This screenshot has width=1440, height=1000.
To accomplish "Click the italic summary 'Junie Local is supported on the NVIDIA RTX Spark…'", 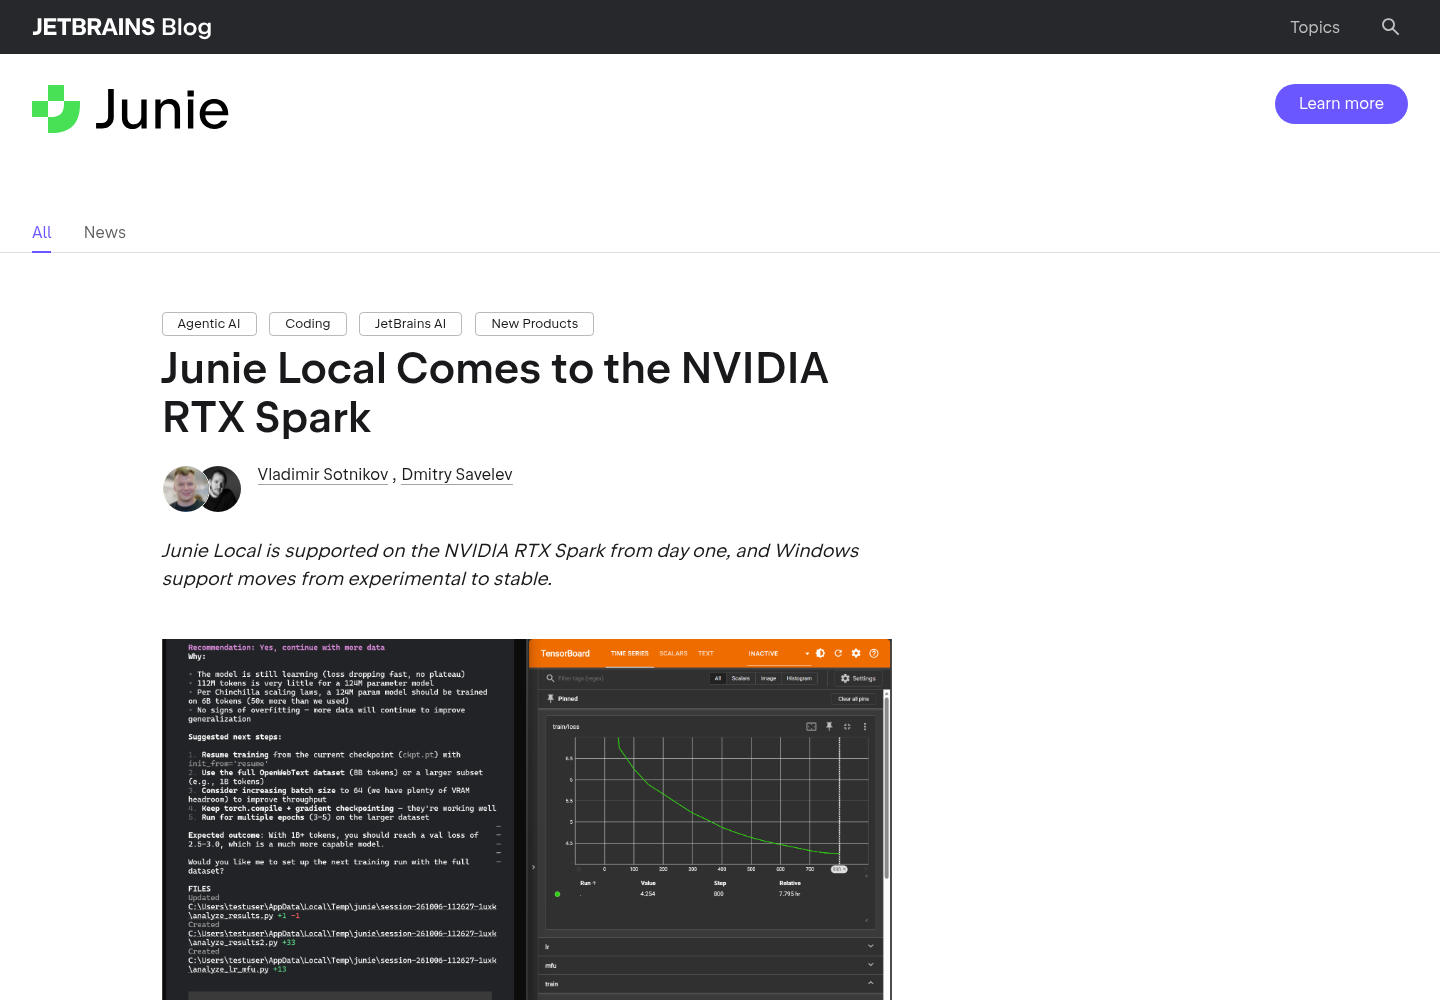I will pos(510,565).
